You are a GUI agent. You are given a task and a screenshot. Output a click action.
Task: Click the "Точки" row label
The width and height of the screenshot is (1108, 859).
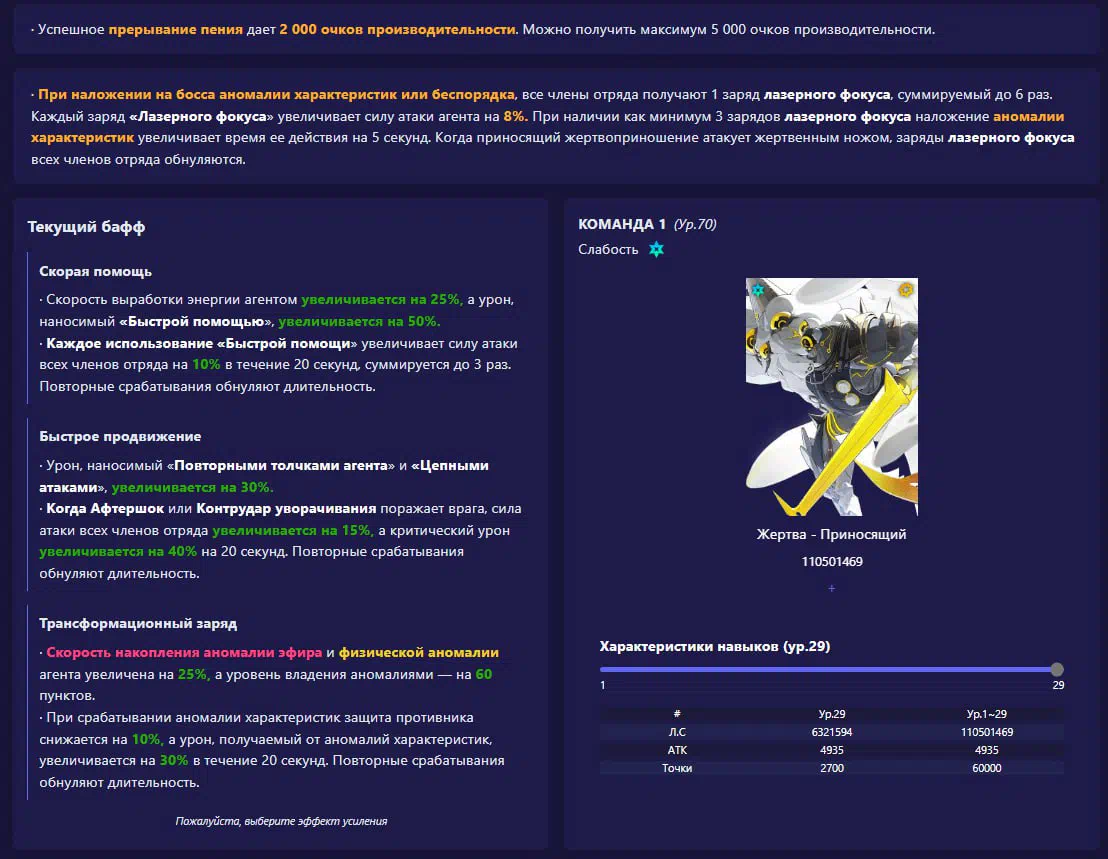(x=677, y=768)
